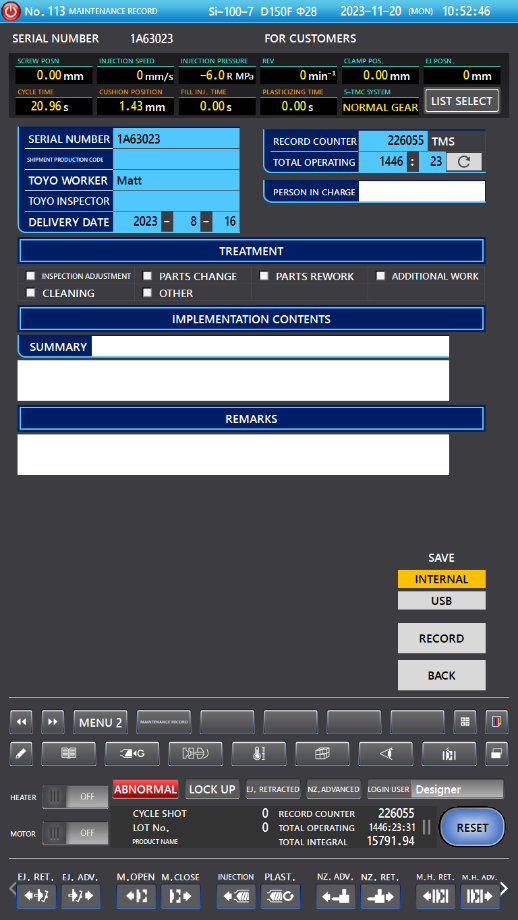Screen dimensions: 518x920
Task: Toggle the HEATER switch
Action: click(x=75, y=797)
